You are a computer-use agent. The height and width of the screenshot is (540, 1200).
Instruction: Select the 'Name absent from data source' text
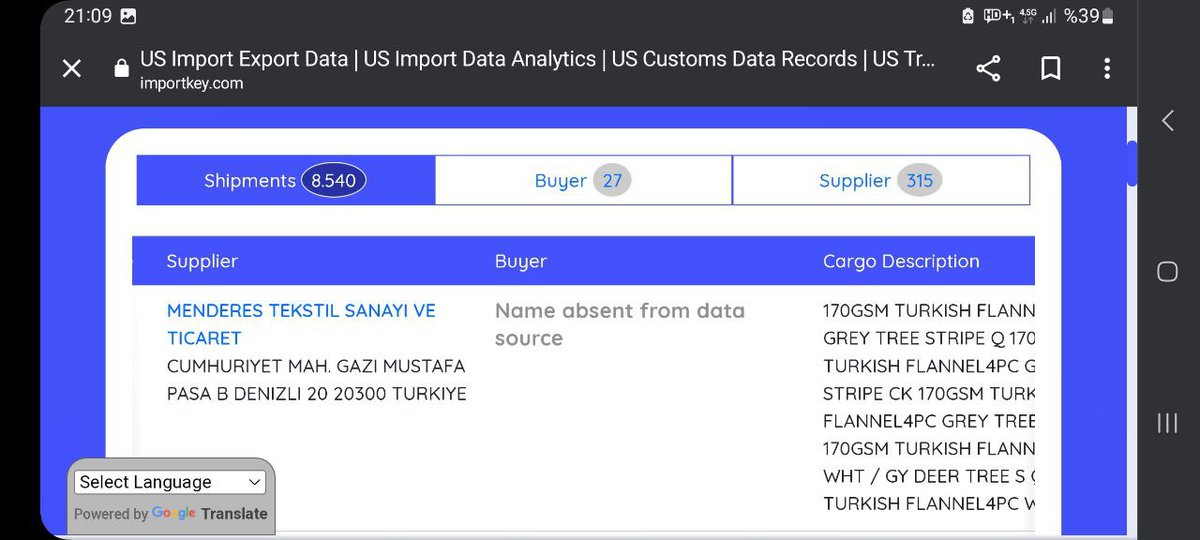point(620,324)
